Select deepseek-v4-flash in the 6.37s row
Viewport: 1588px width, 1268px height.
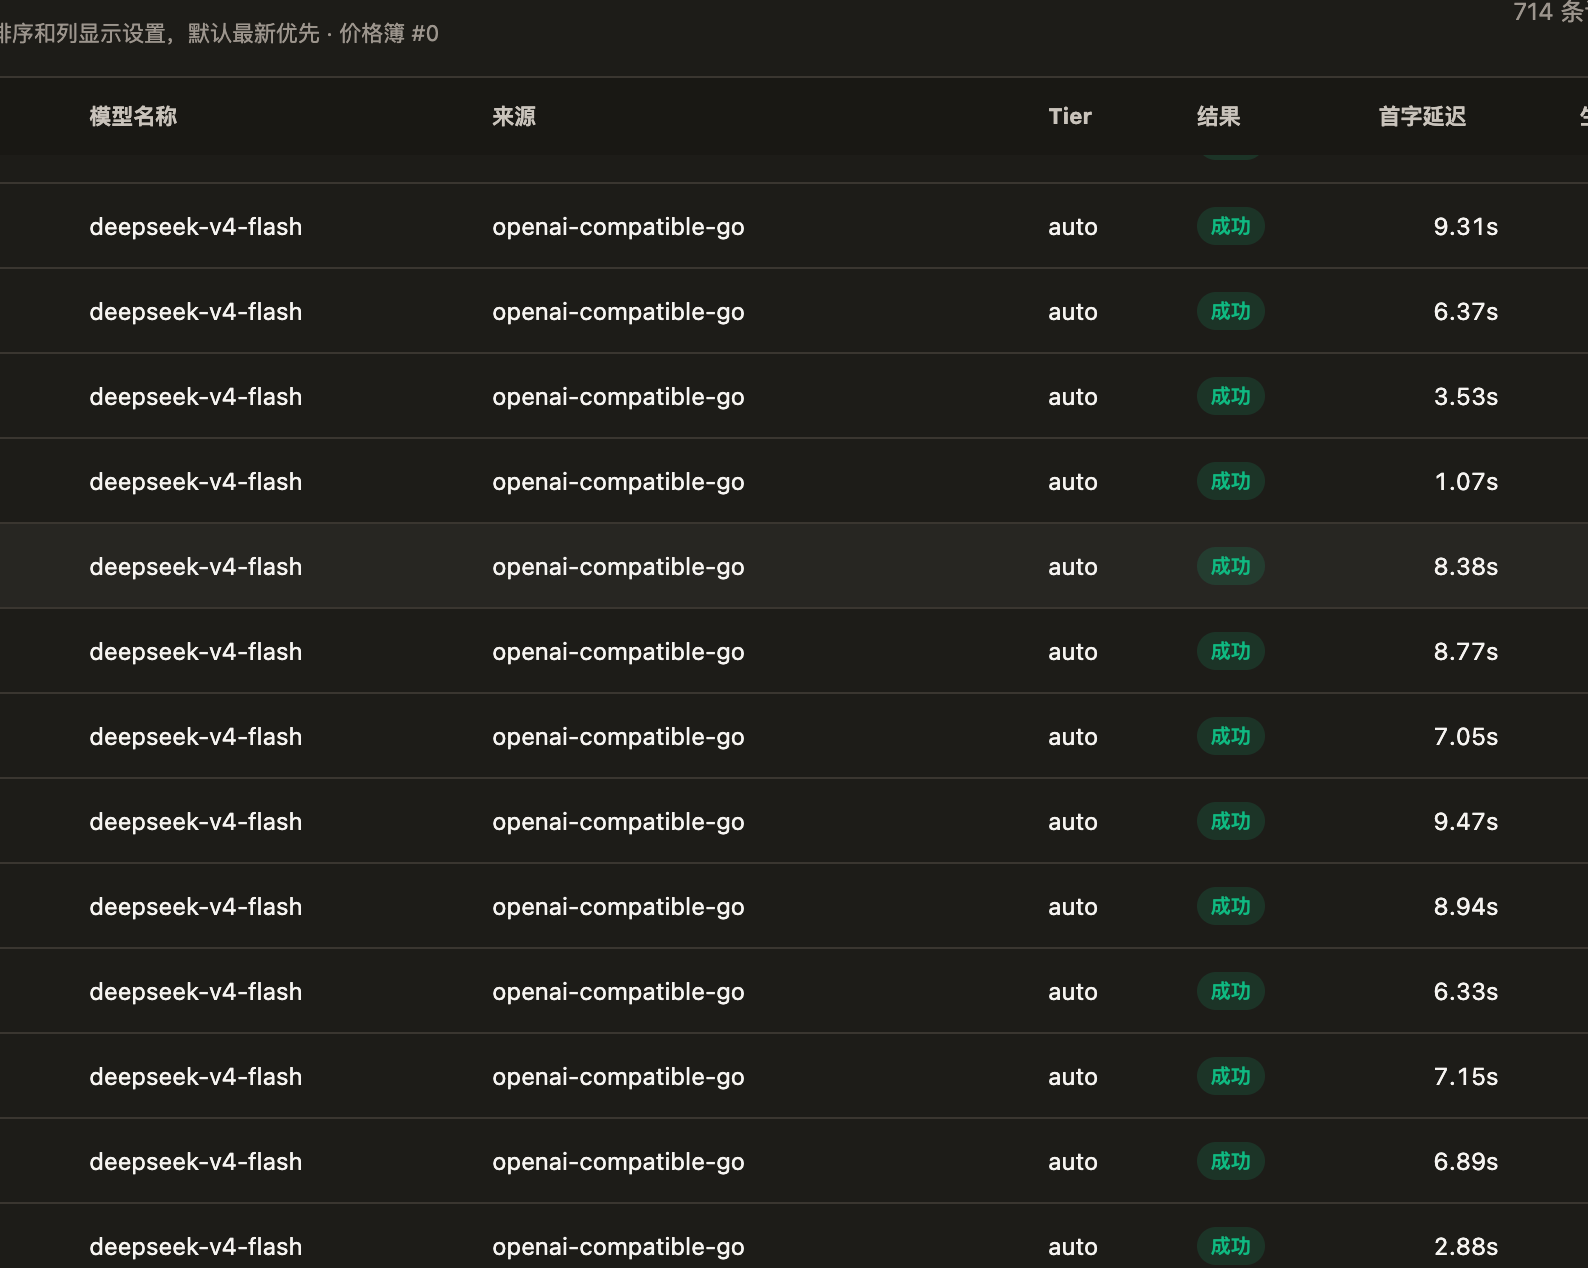[196, 312]
